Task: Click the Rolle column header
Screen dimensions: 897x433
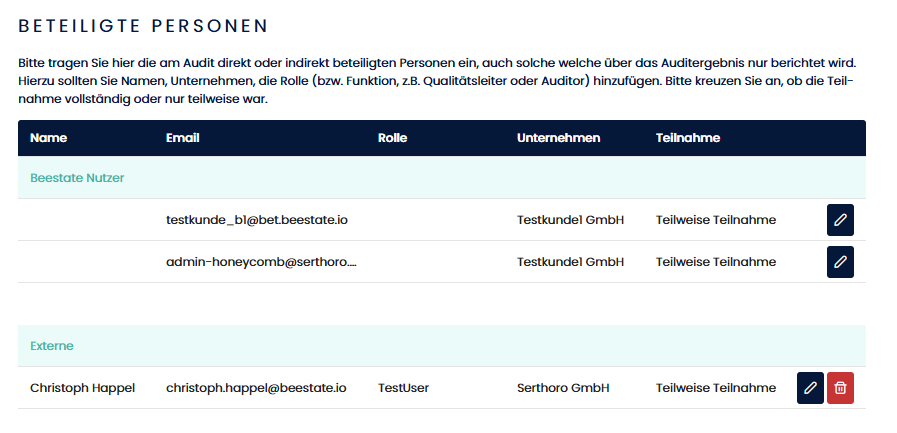Action: [392, 138]
